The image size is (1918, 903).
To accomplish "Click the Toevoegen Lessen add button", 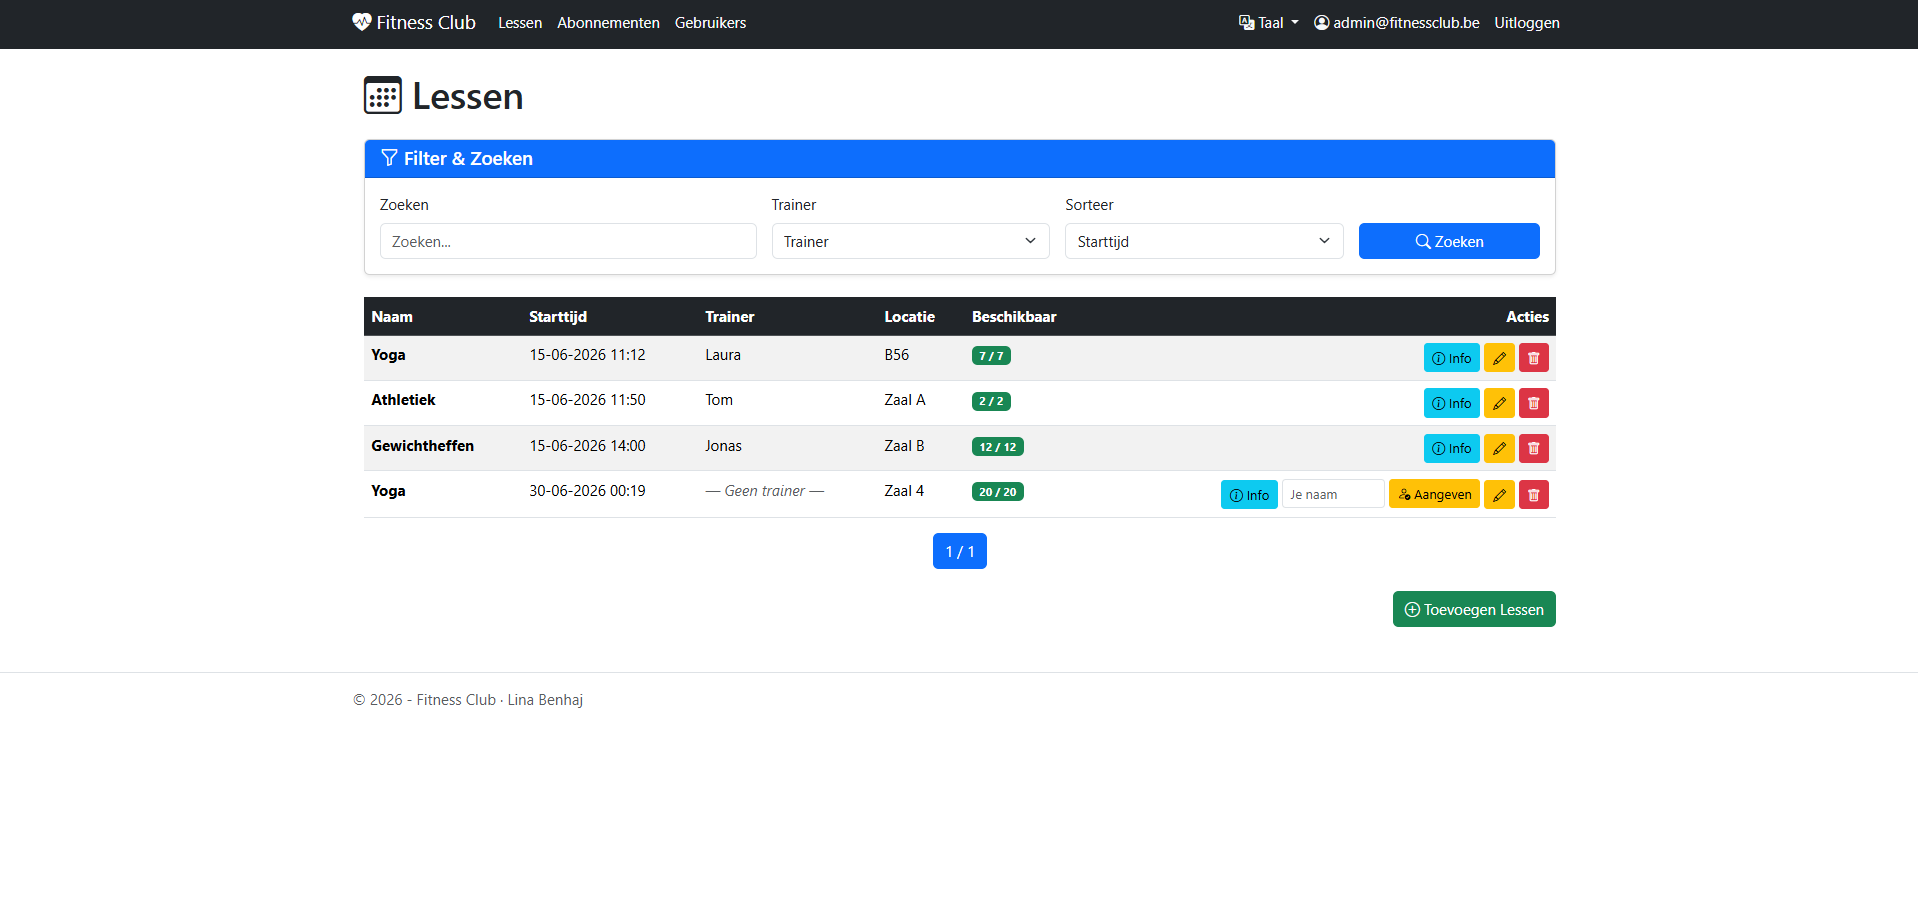I will pos(1473,609).
